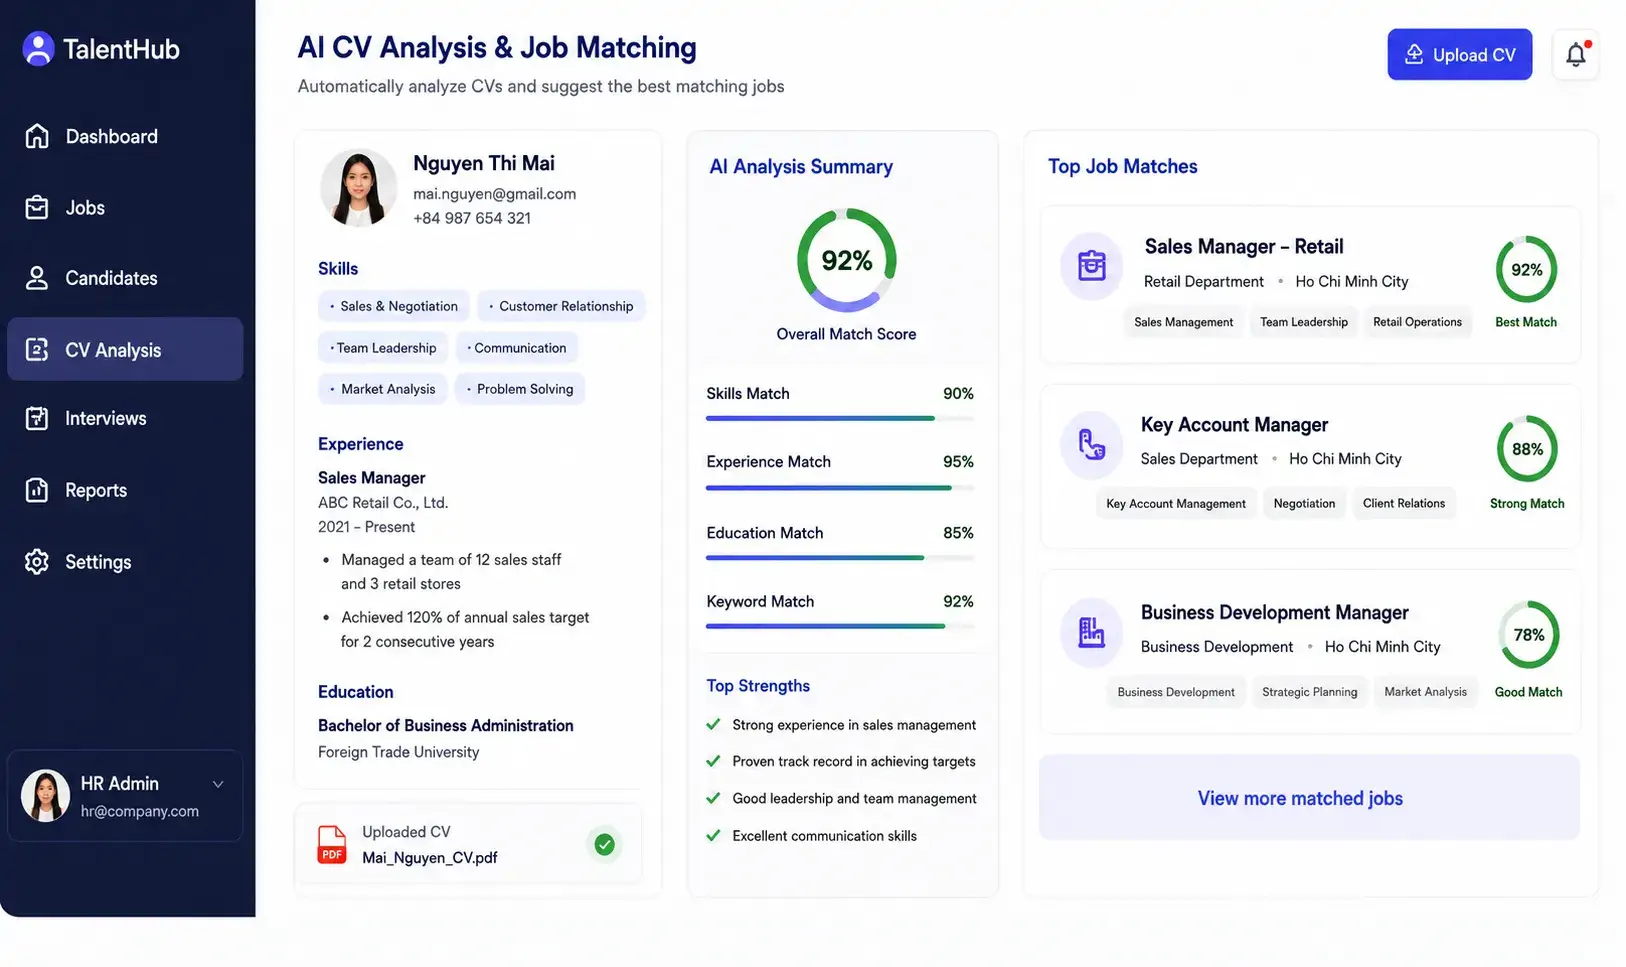This screenshot has width=1626, height=967.
Task: Click the Negotiation job tag
Action: (x=1304, y=504)
